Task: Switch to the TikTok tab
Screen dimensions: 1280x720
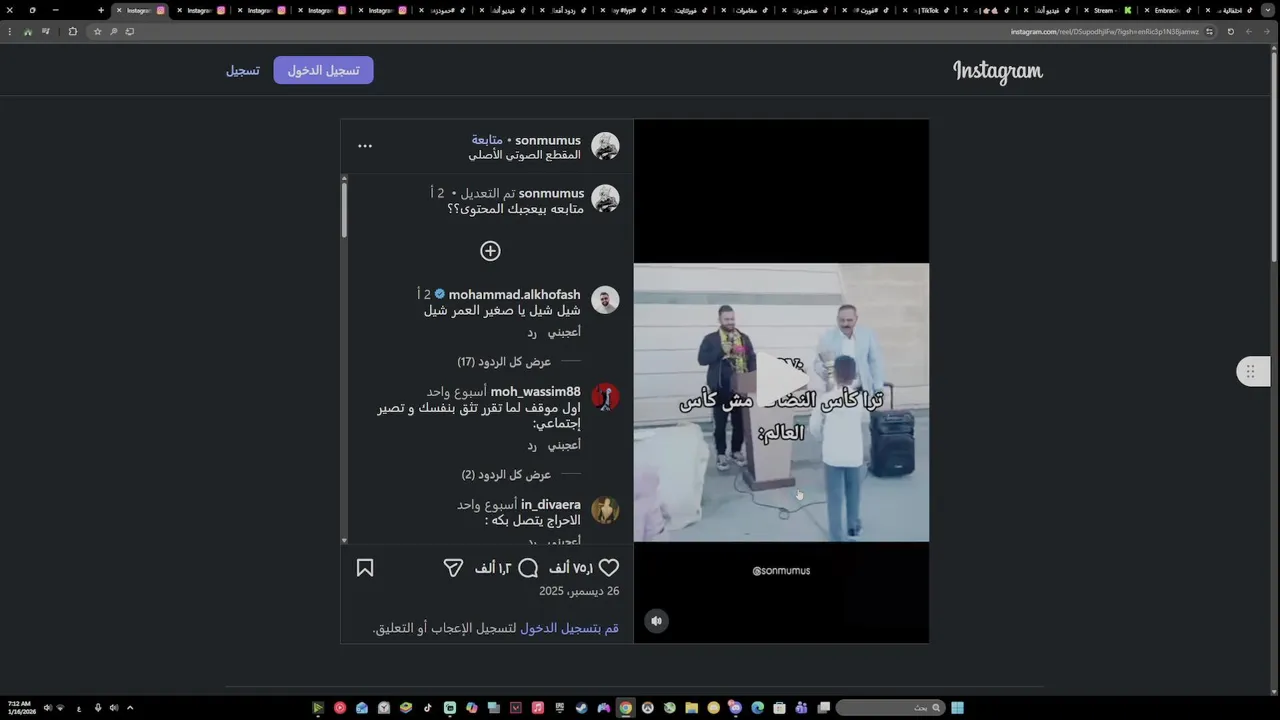Action: [930, 10]
